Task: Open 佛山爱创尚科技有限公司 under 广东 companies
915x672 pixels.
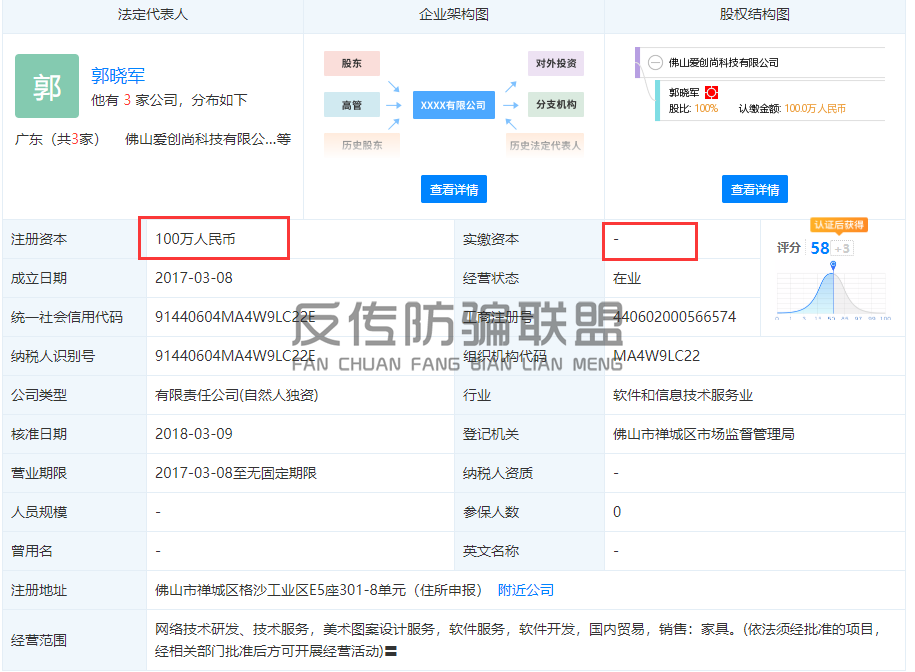Action: pos(200,140)
